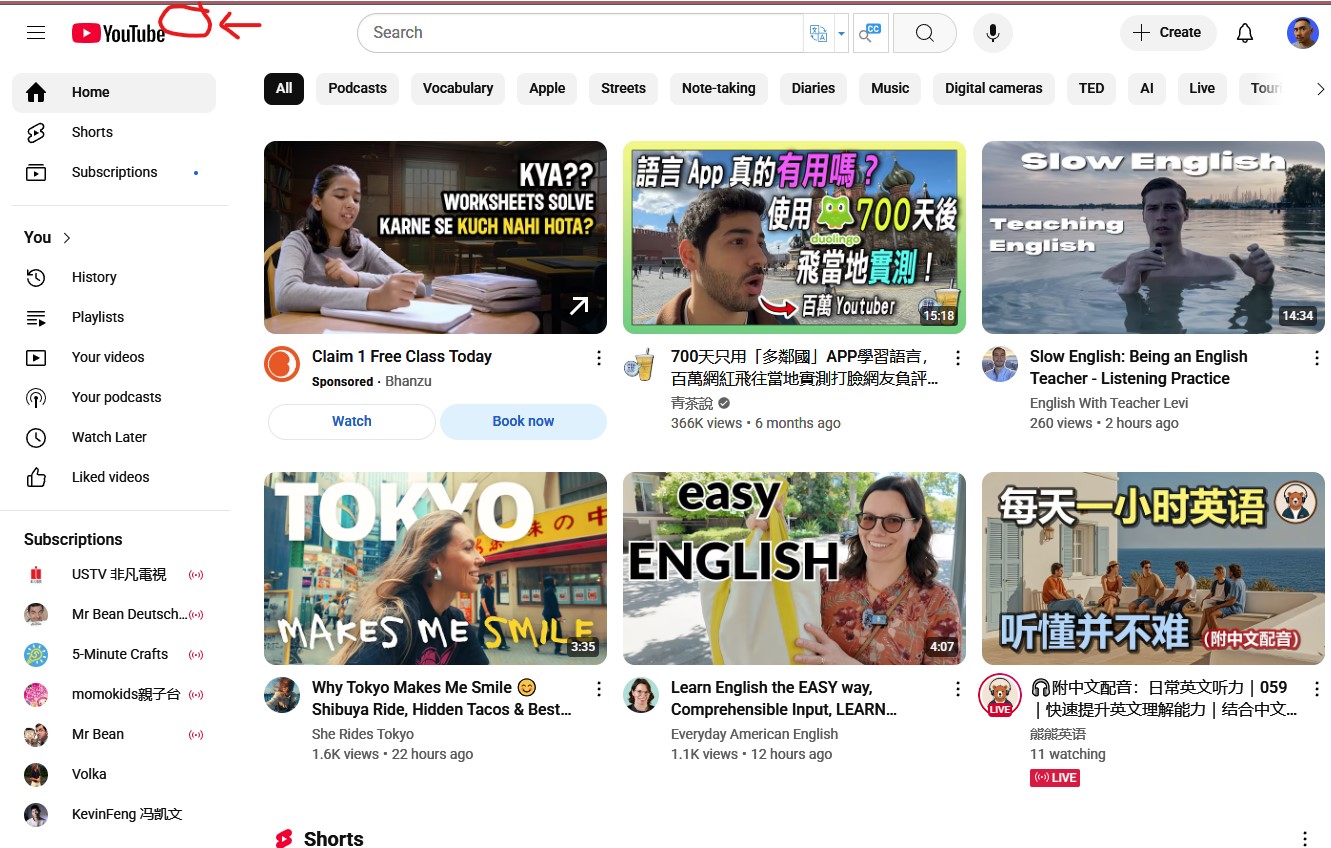Screen dimensions: 1331x848
Task: Click the magnifier search button
Action: click(x=925, y=33)
